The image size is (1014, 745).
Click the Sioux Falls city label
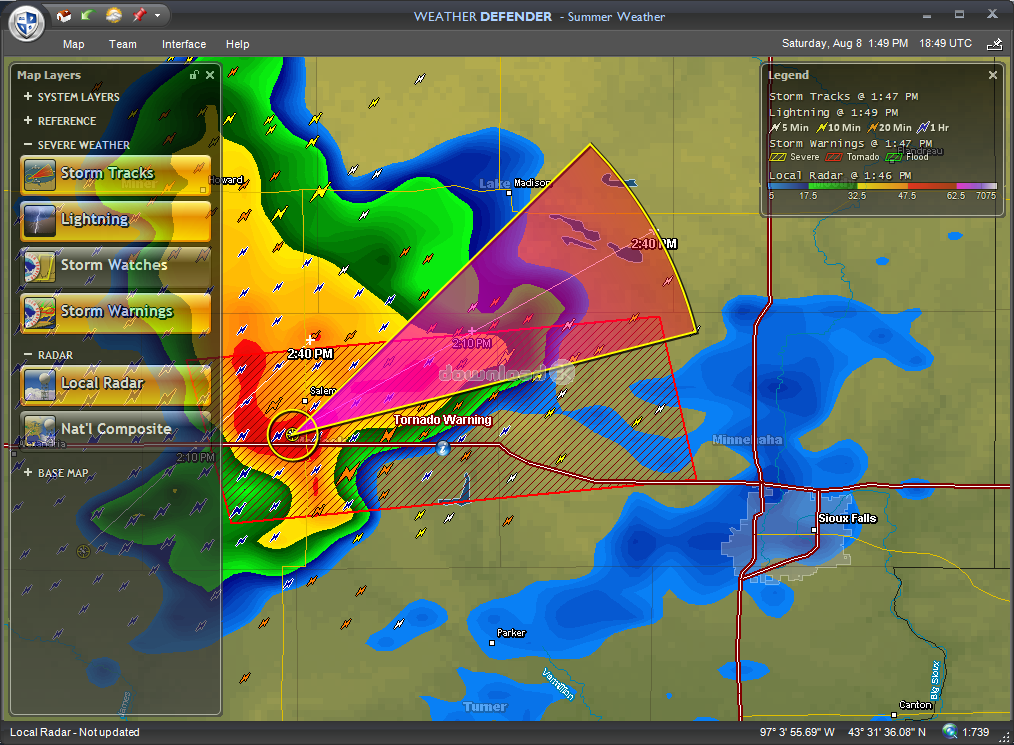pyautogui.click(x=847, y=518)
